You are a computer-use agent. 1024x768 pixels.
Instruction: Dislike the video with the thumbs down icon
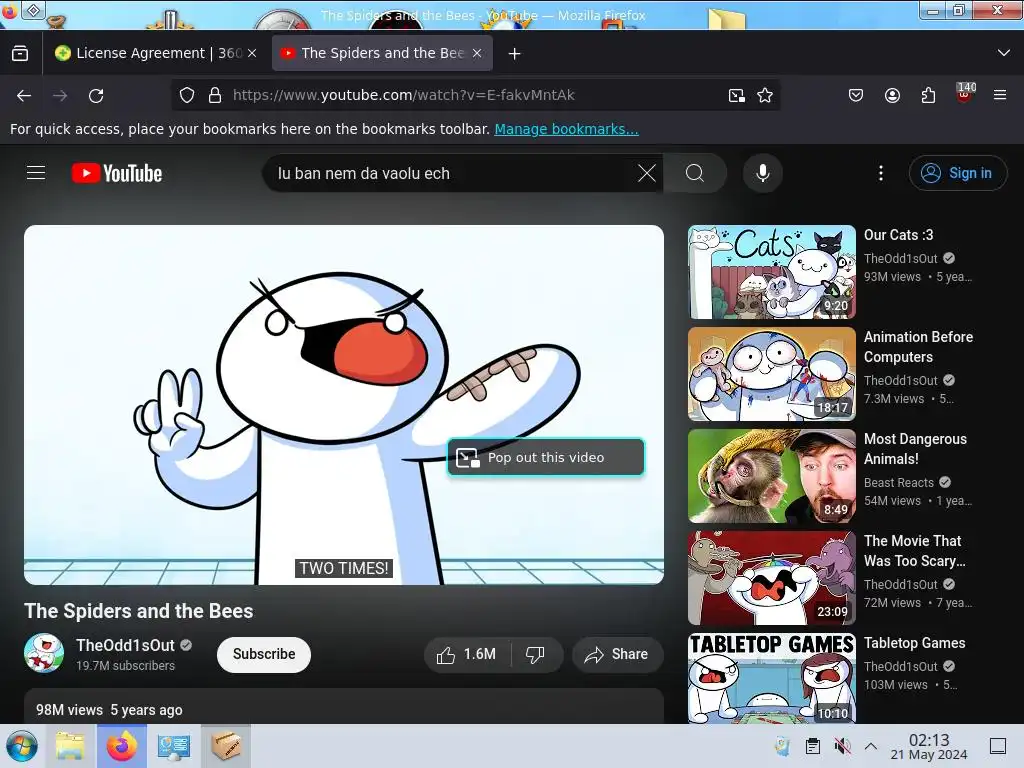(536, 654)
